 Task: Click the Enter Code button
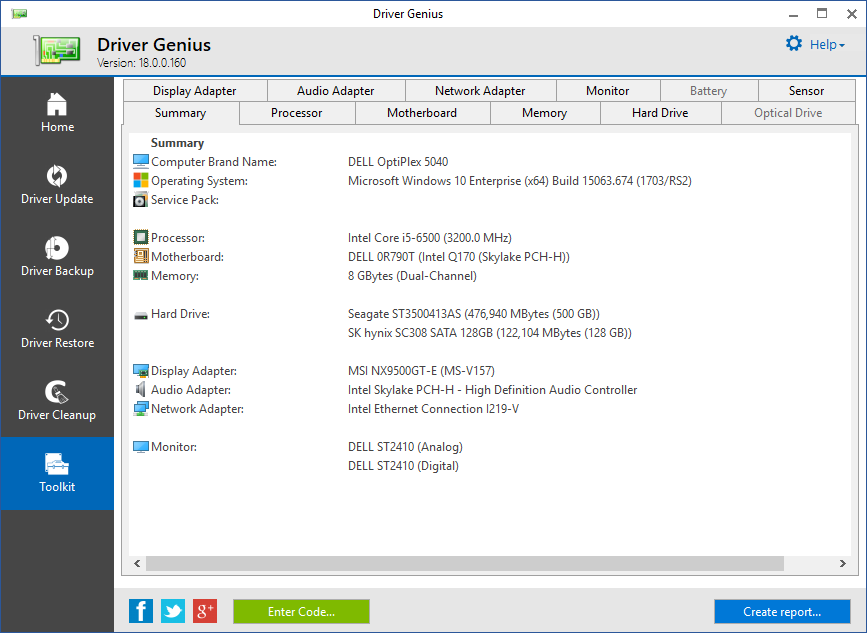pos(301,611)
